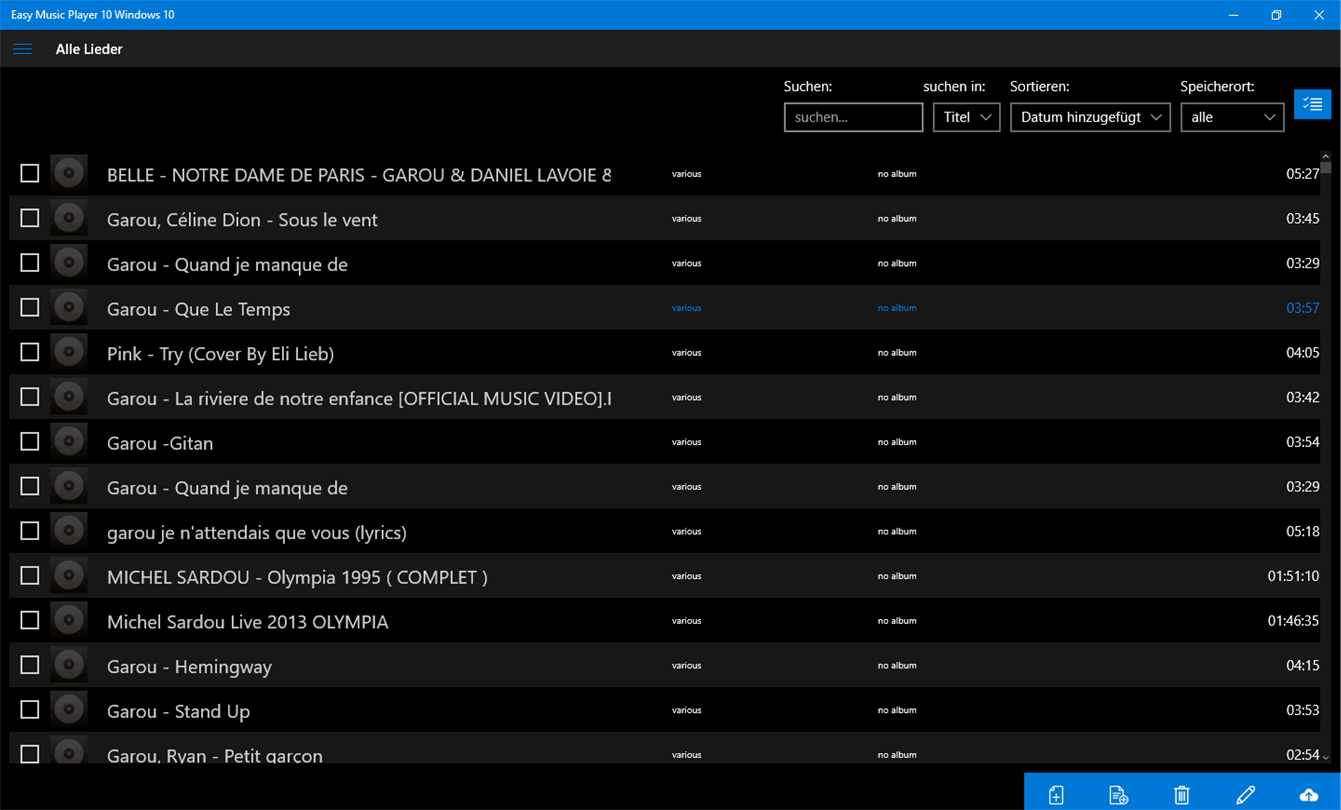Click disc icon of Garou -Gitan
Image resolution: width=1341 pixels, height=810 pixels.
[x=69, y=441]
